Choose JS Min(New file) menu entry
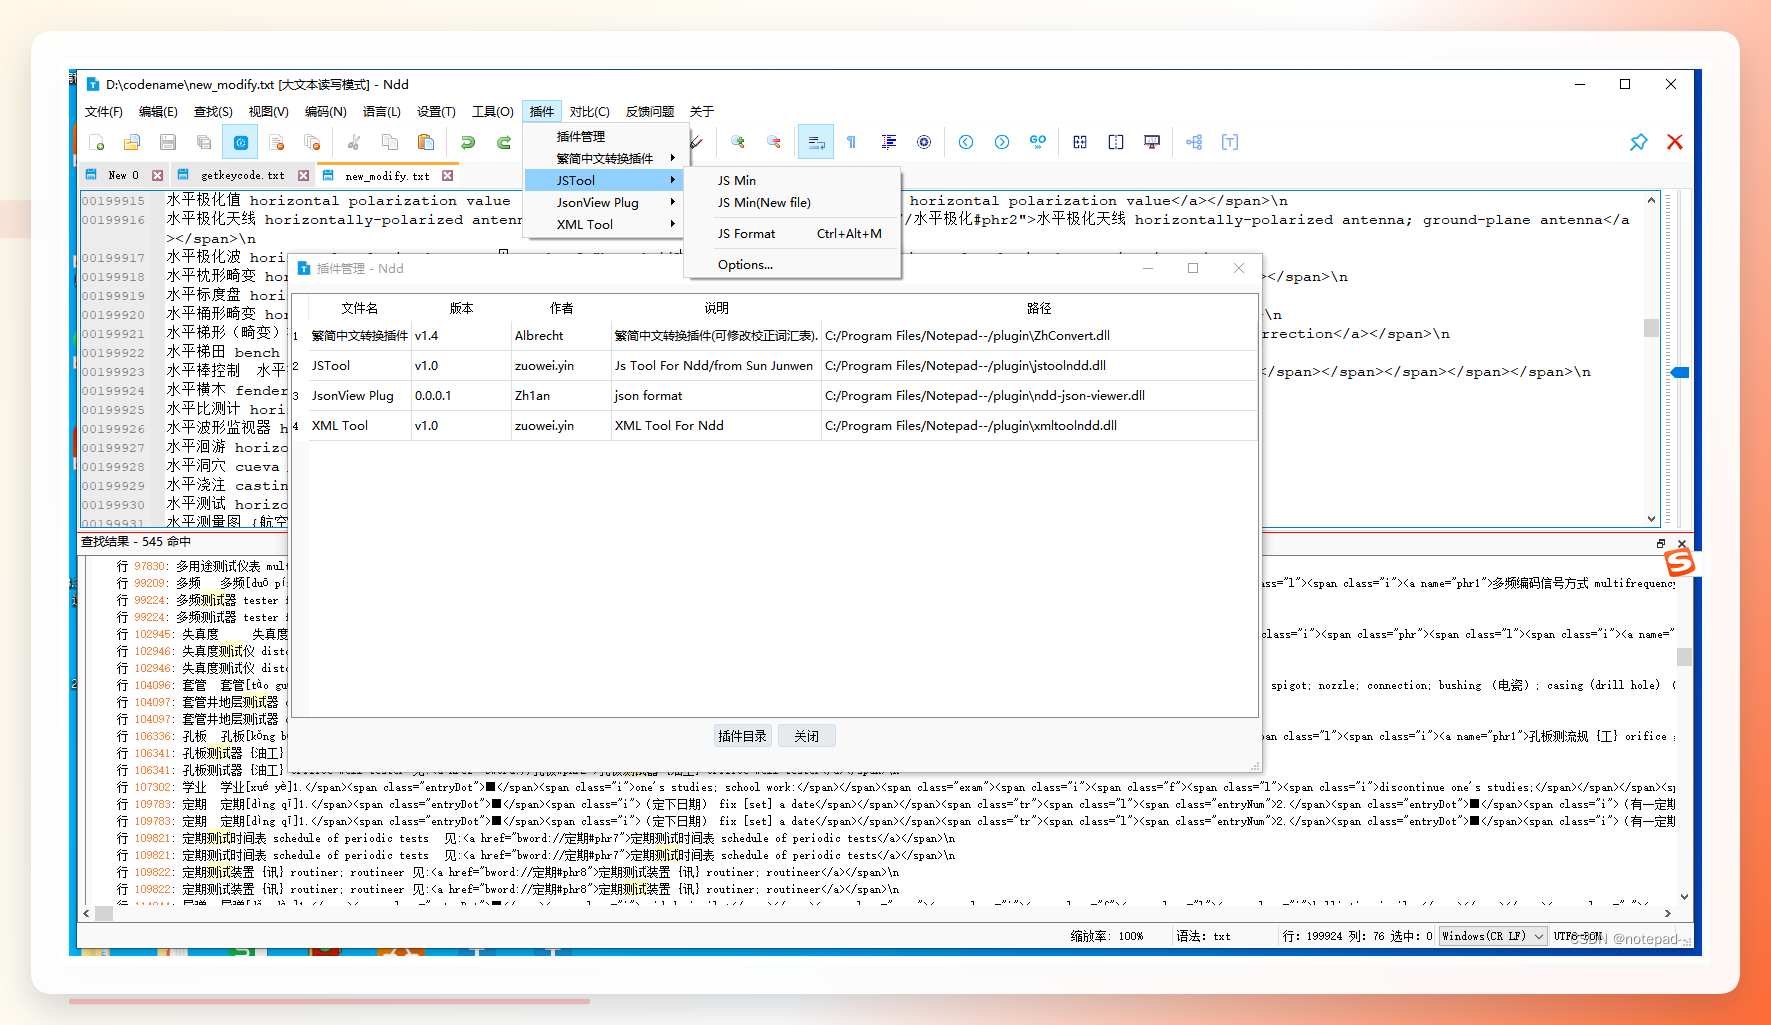Viewport: 1771px width, 1025px height. click(792, 202)
